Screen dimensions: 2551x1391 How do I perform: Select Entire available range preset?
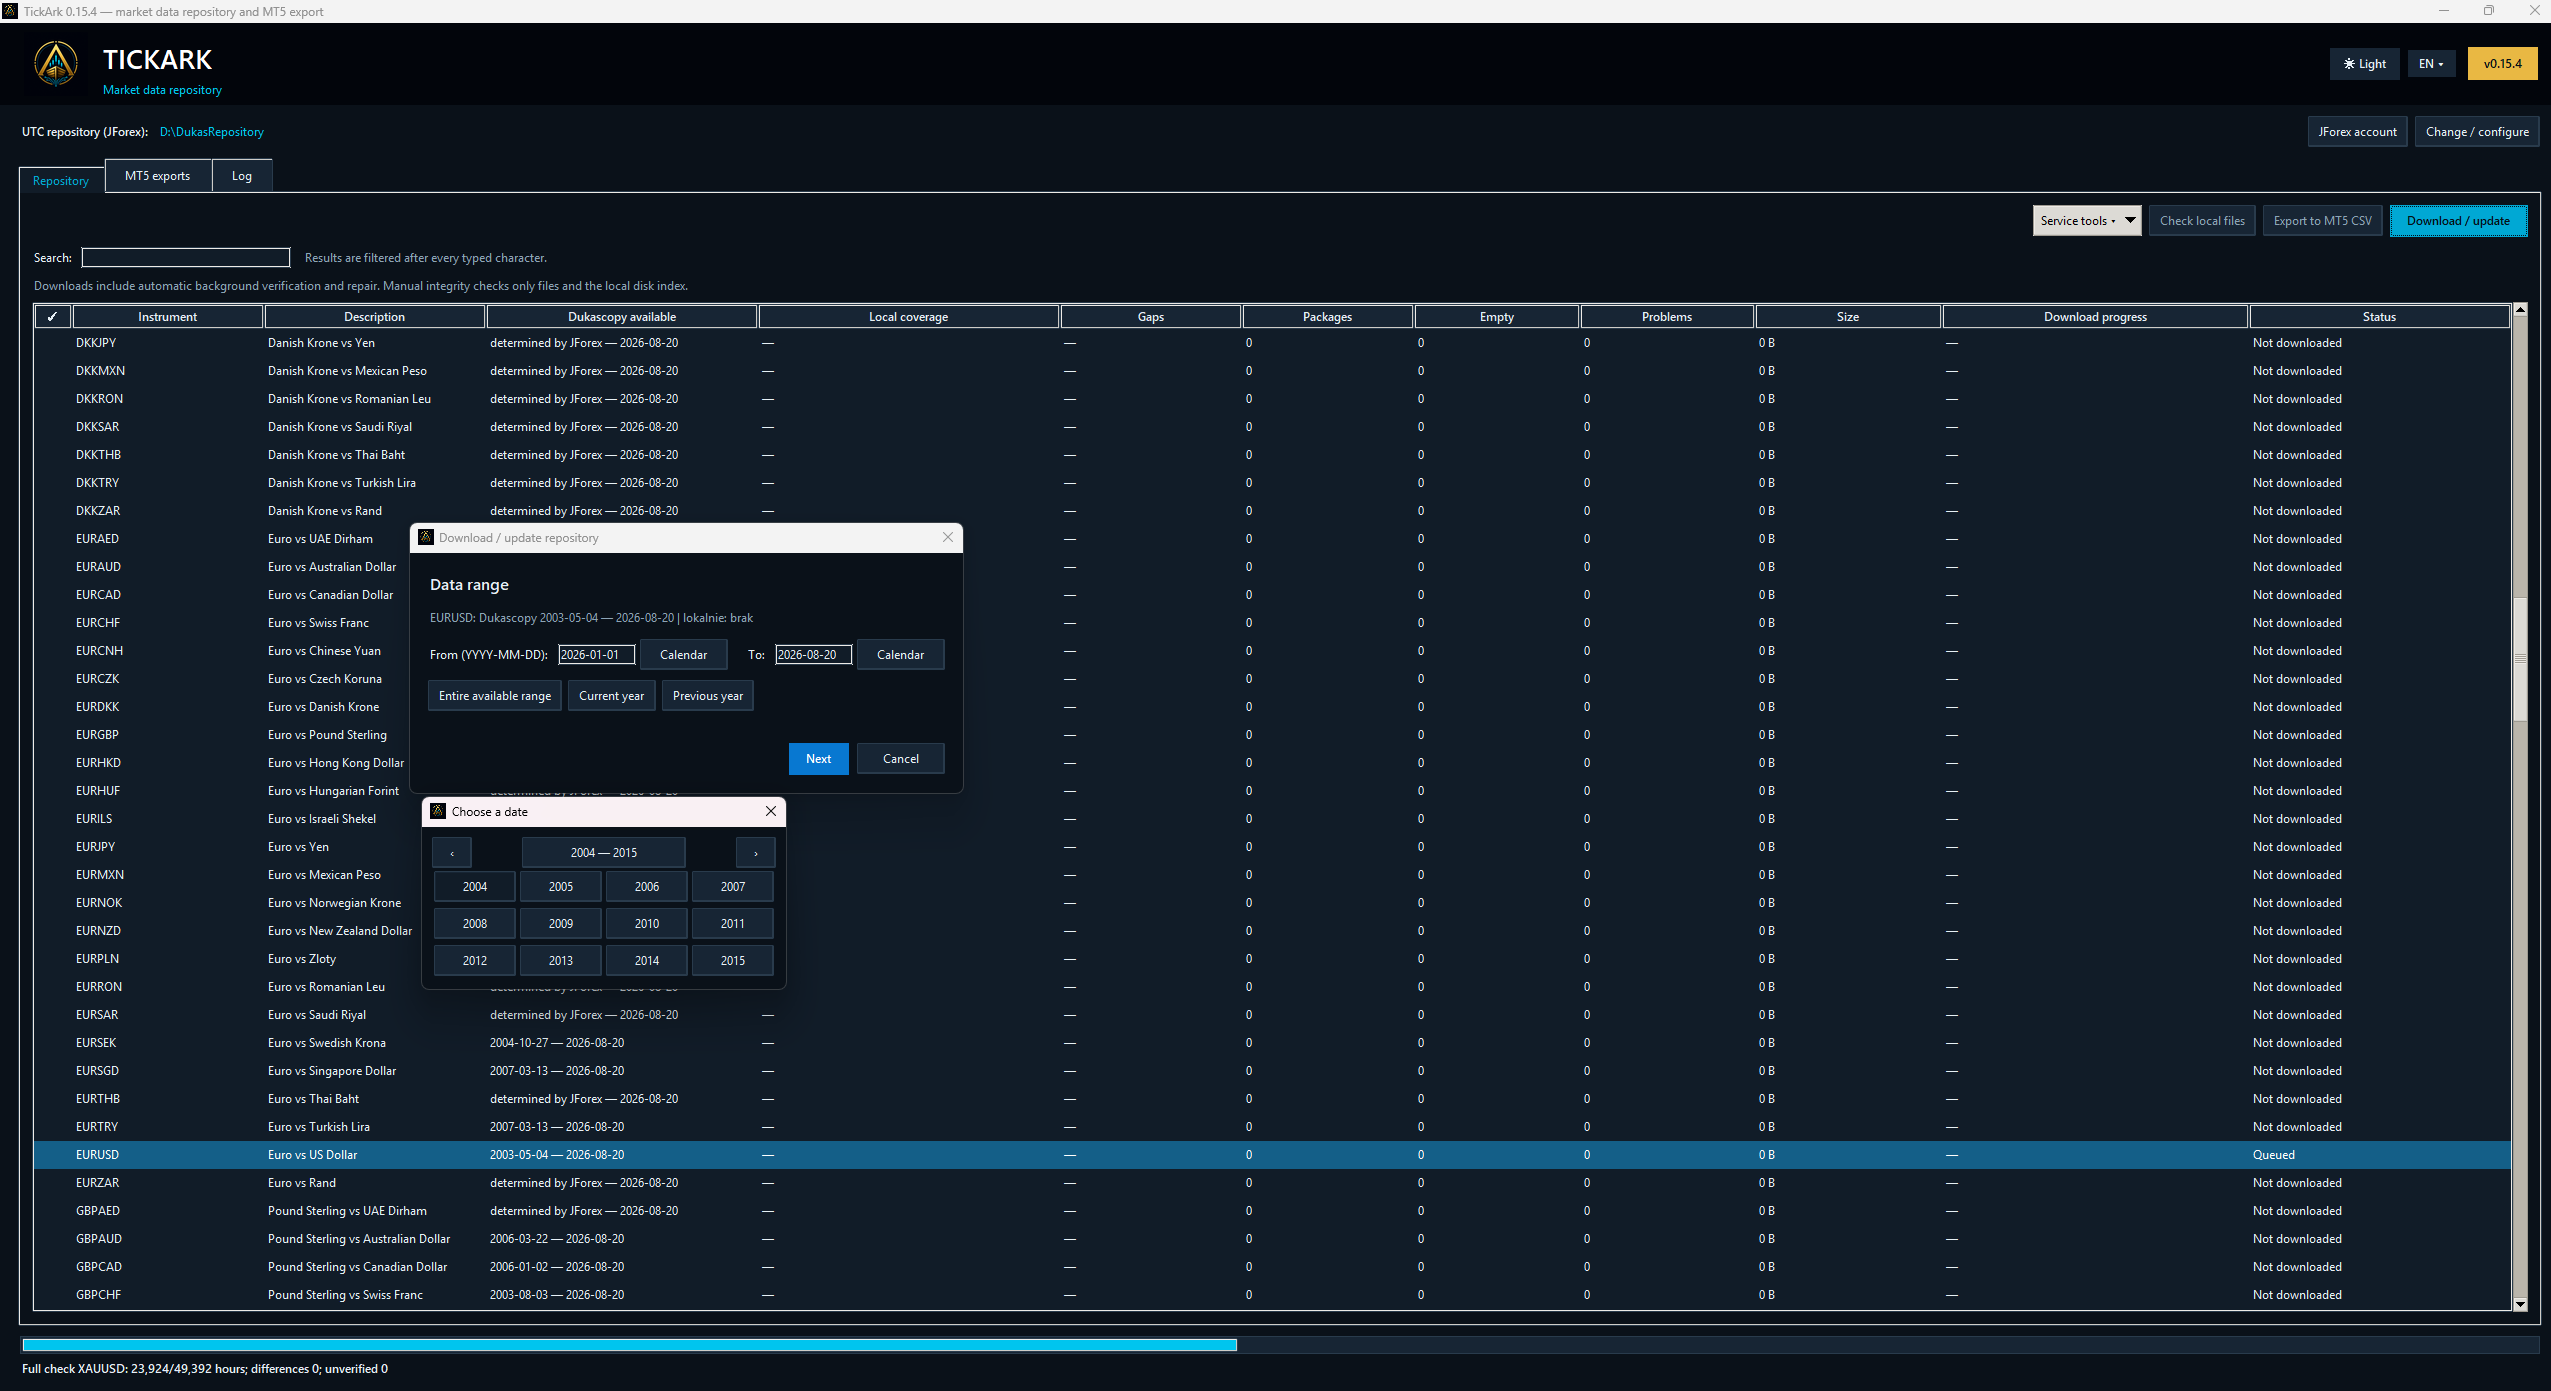pyautogui.click(x=495, y=696)
